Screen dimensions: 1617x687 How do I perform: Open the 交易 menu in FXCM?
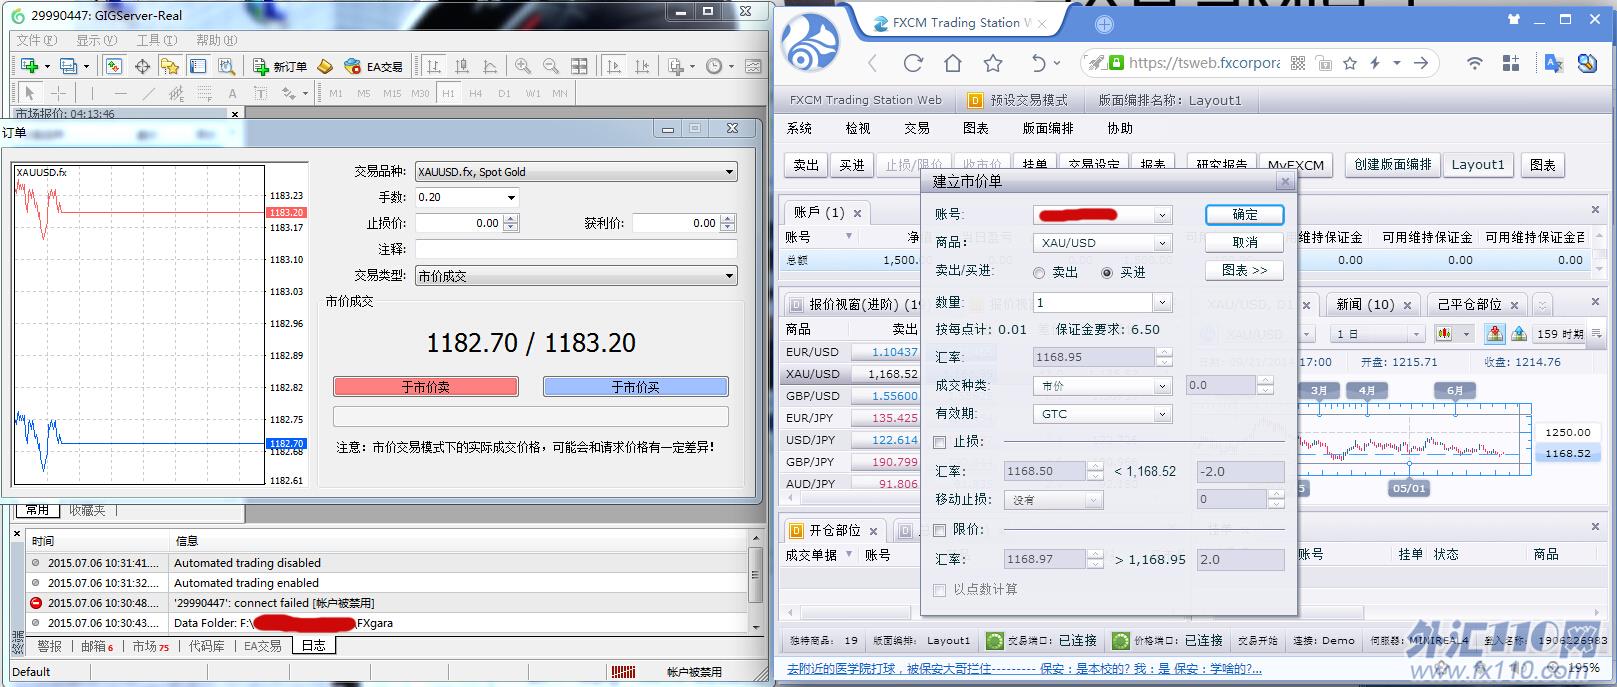(917, 129)
